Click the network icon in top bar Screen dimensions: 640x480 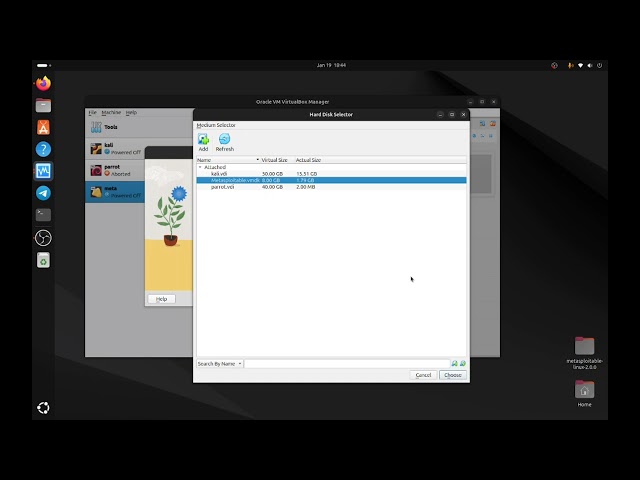click(x=580, y=65)
